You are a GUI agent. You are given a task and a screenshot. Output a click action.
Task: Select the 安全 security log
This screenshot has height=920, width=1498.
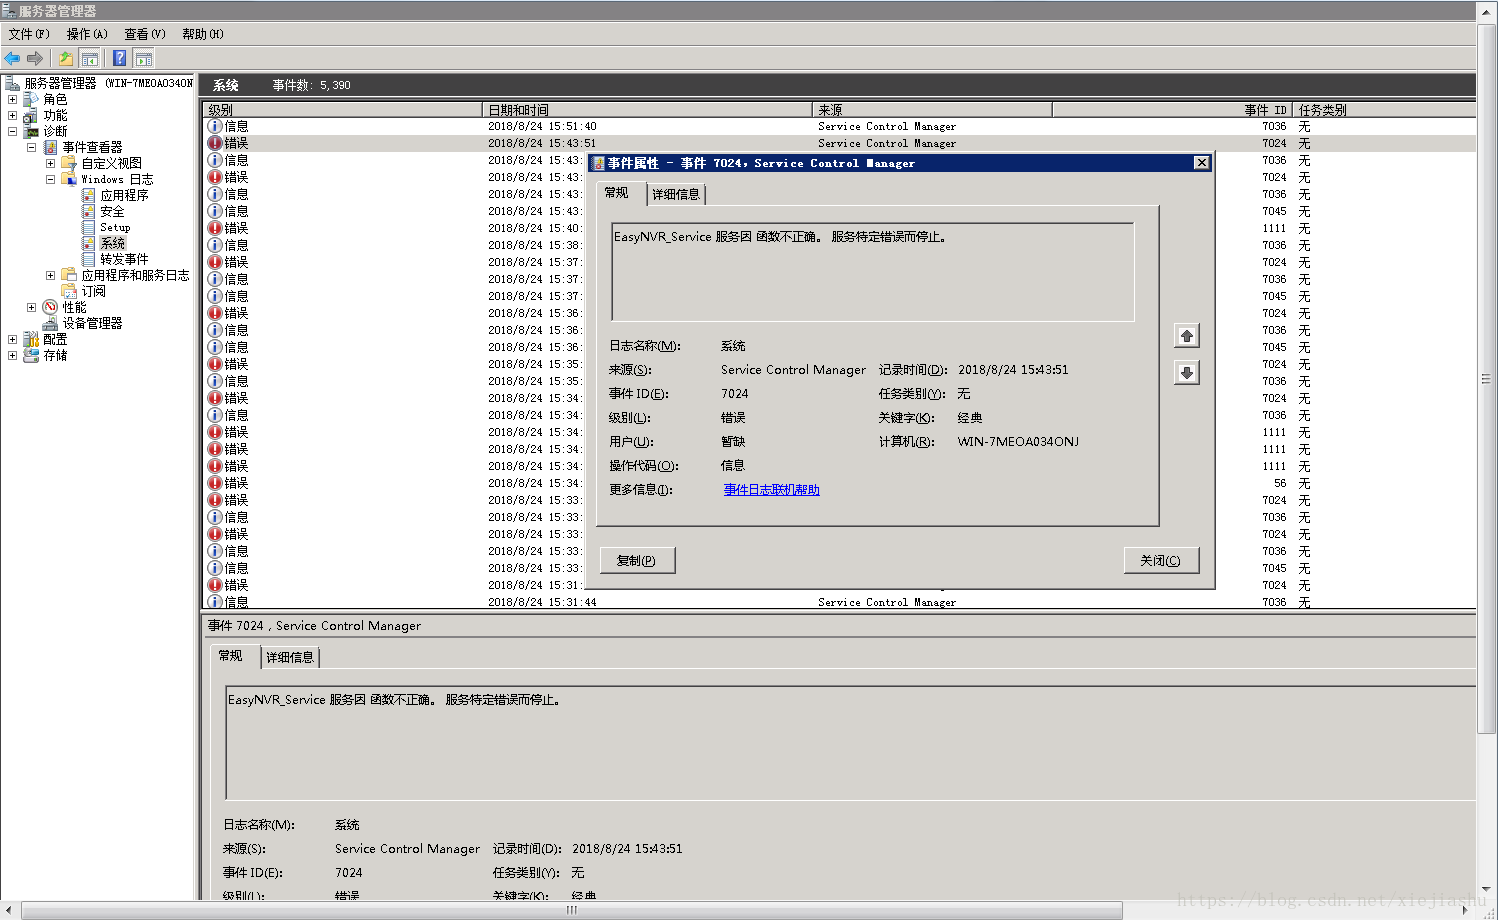pyautogui.click(x=112, y=211)
